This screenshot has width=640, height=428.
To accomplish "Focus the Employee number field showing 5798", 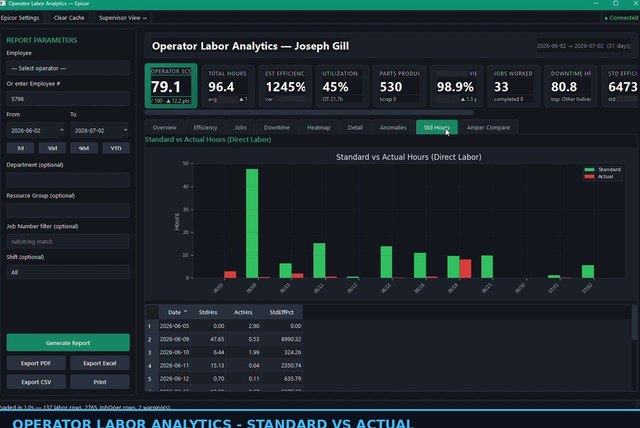I will [68, 99].
